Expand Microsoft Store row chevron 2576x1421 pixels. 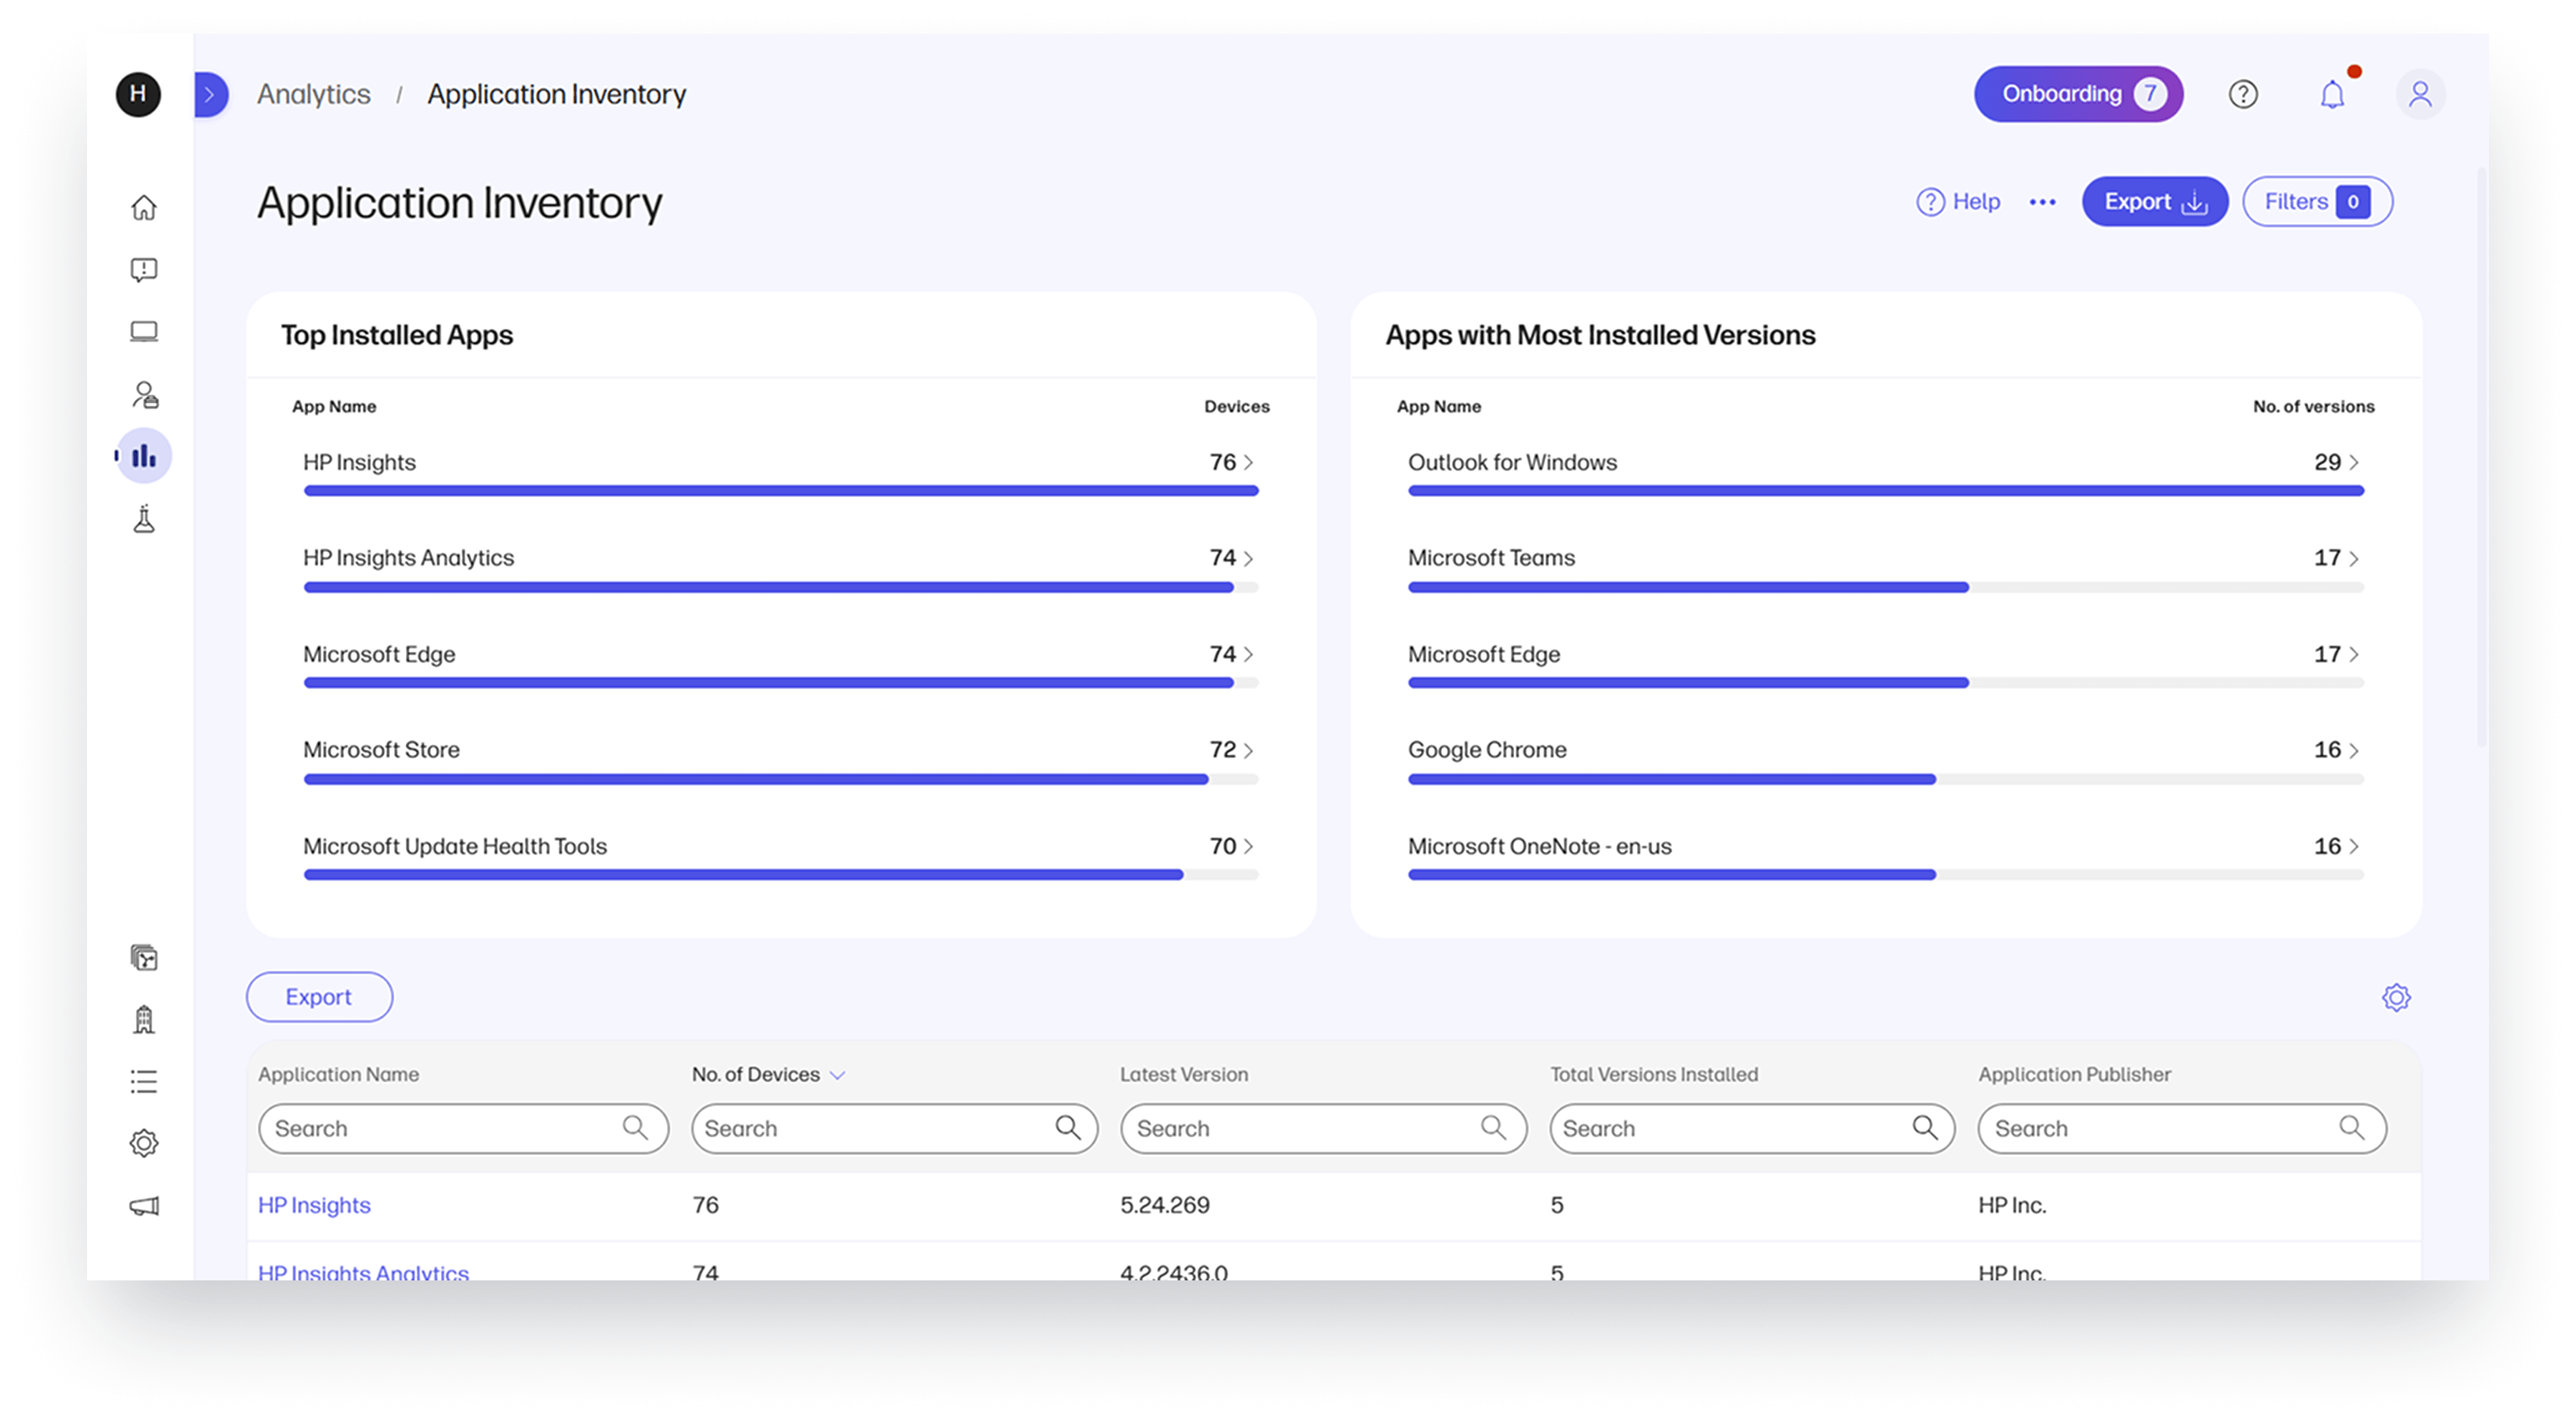[1249, 750]
